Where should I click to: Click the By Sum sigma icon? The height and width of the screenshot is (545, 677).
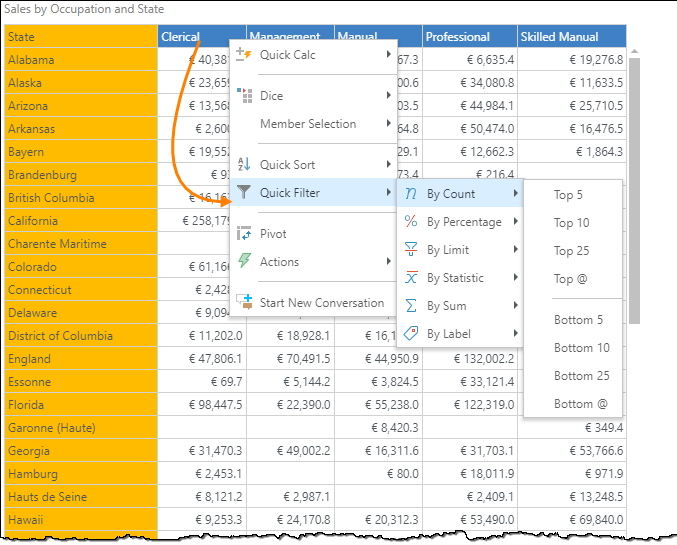click(411, 305)
